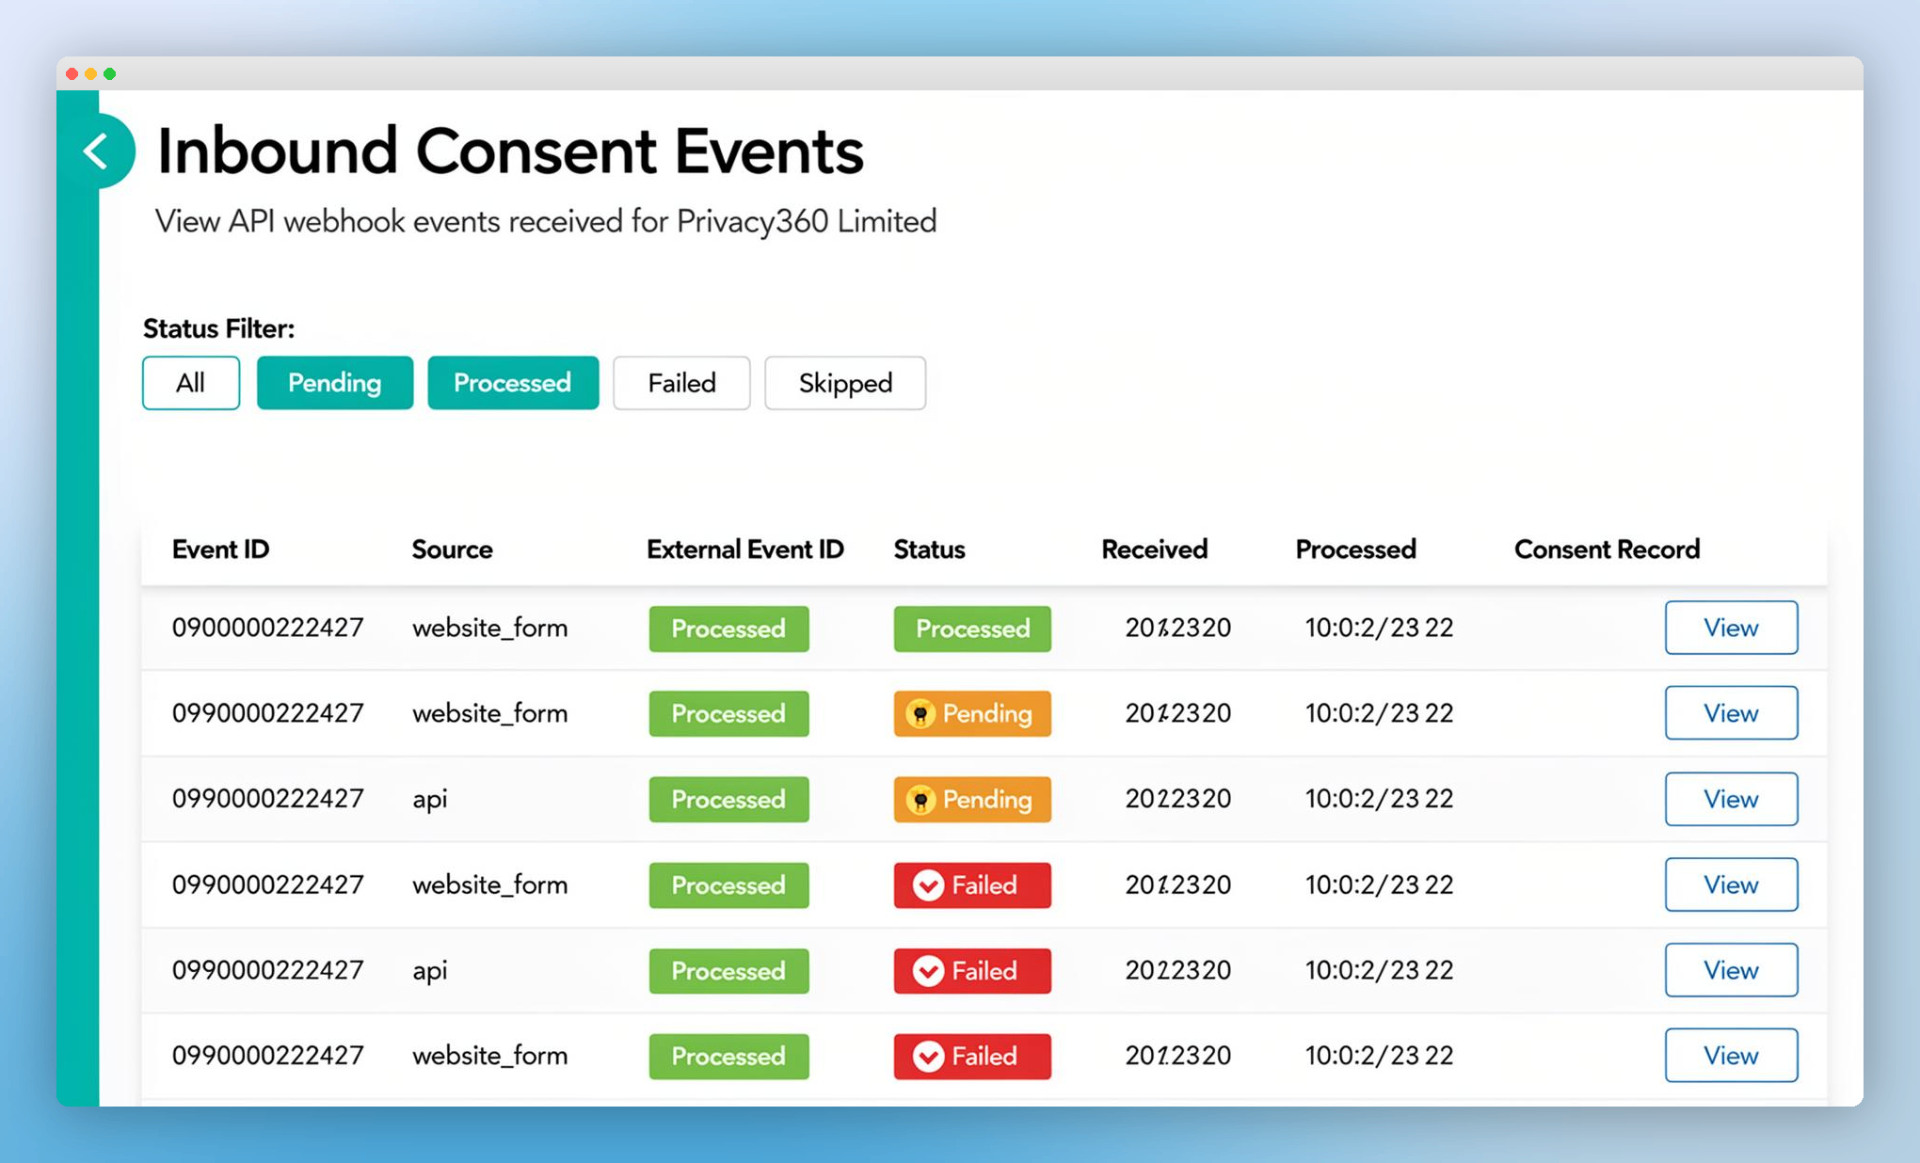Toggle the Pending status filter
Viewport: 1920px width, 1163px height.
click(334, 383)
